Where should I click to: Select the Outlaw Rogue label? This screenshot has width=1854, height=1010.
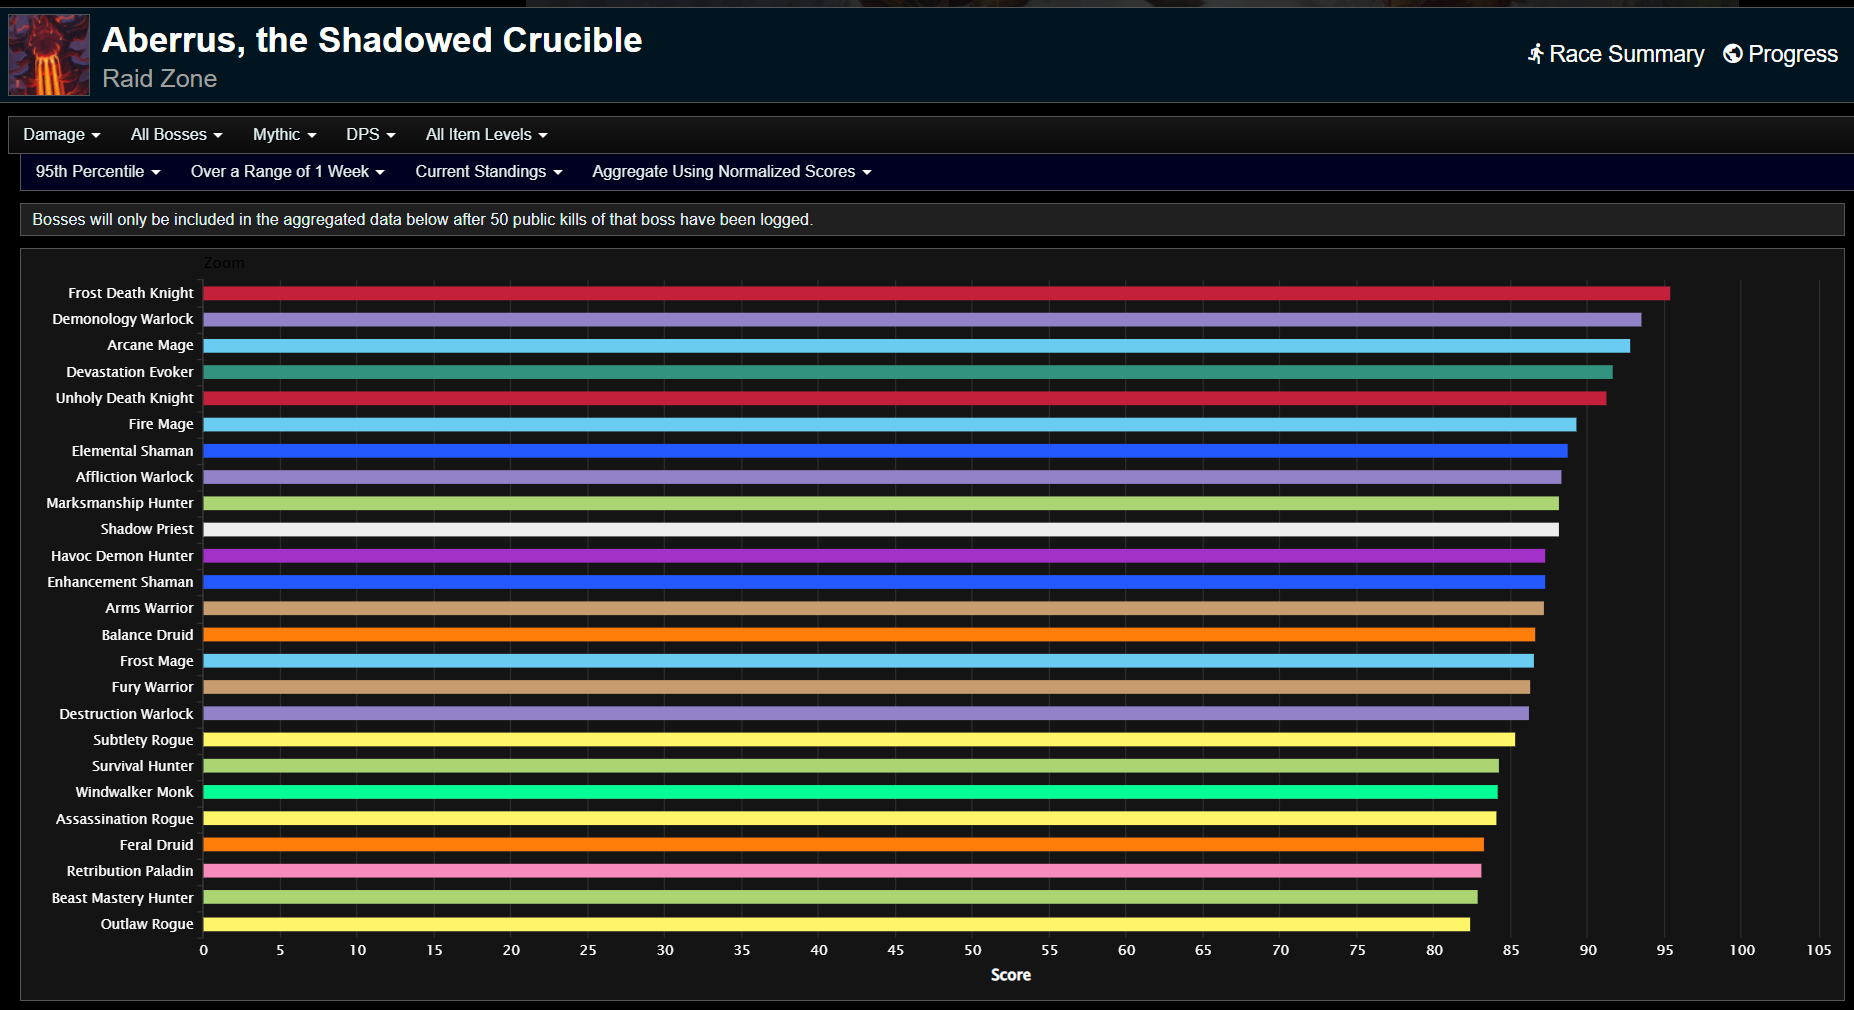click(147, 924)
